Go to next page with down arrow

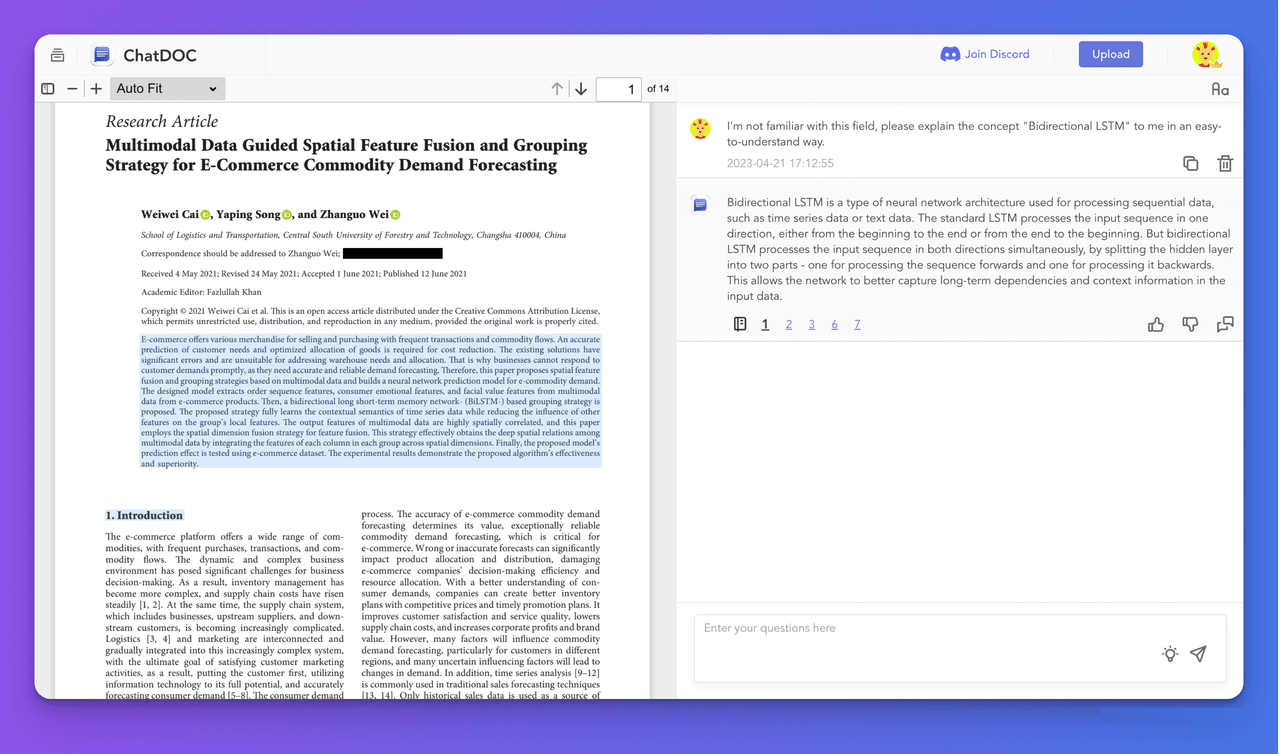tap(581, 89)
